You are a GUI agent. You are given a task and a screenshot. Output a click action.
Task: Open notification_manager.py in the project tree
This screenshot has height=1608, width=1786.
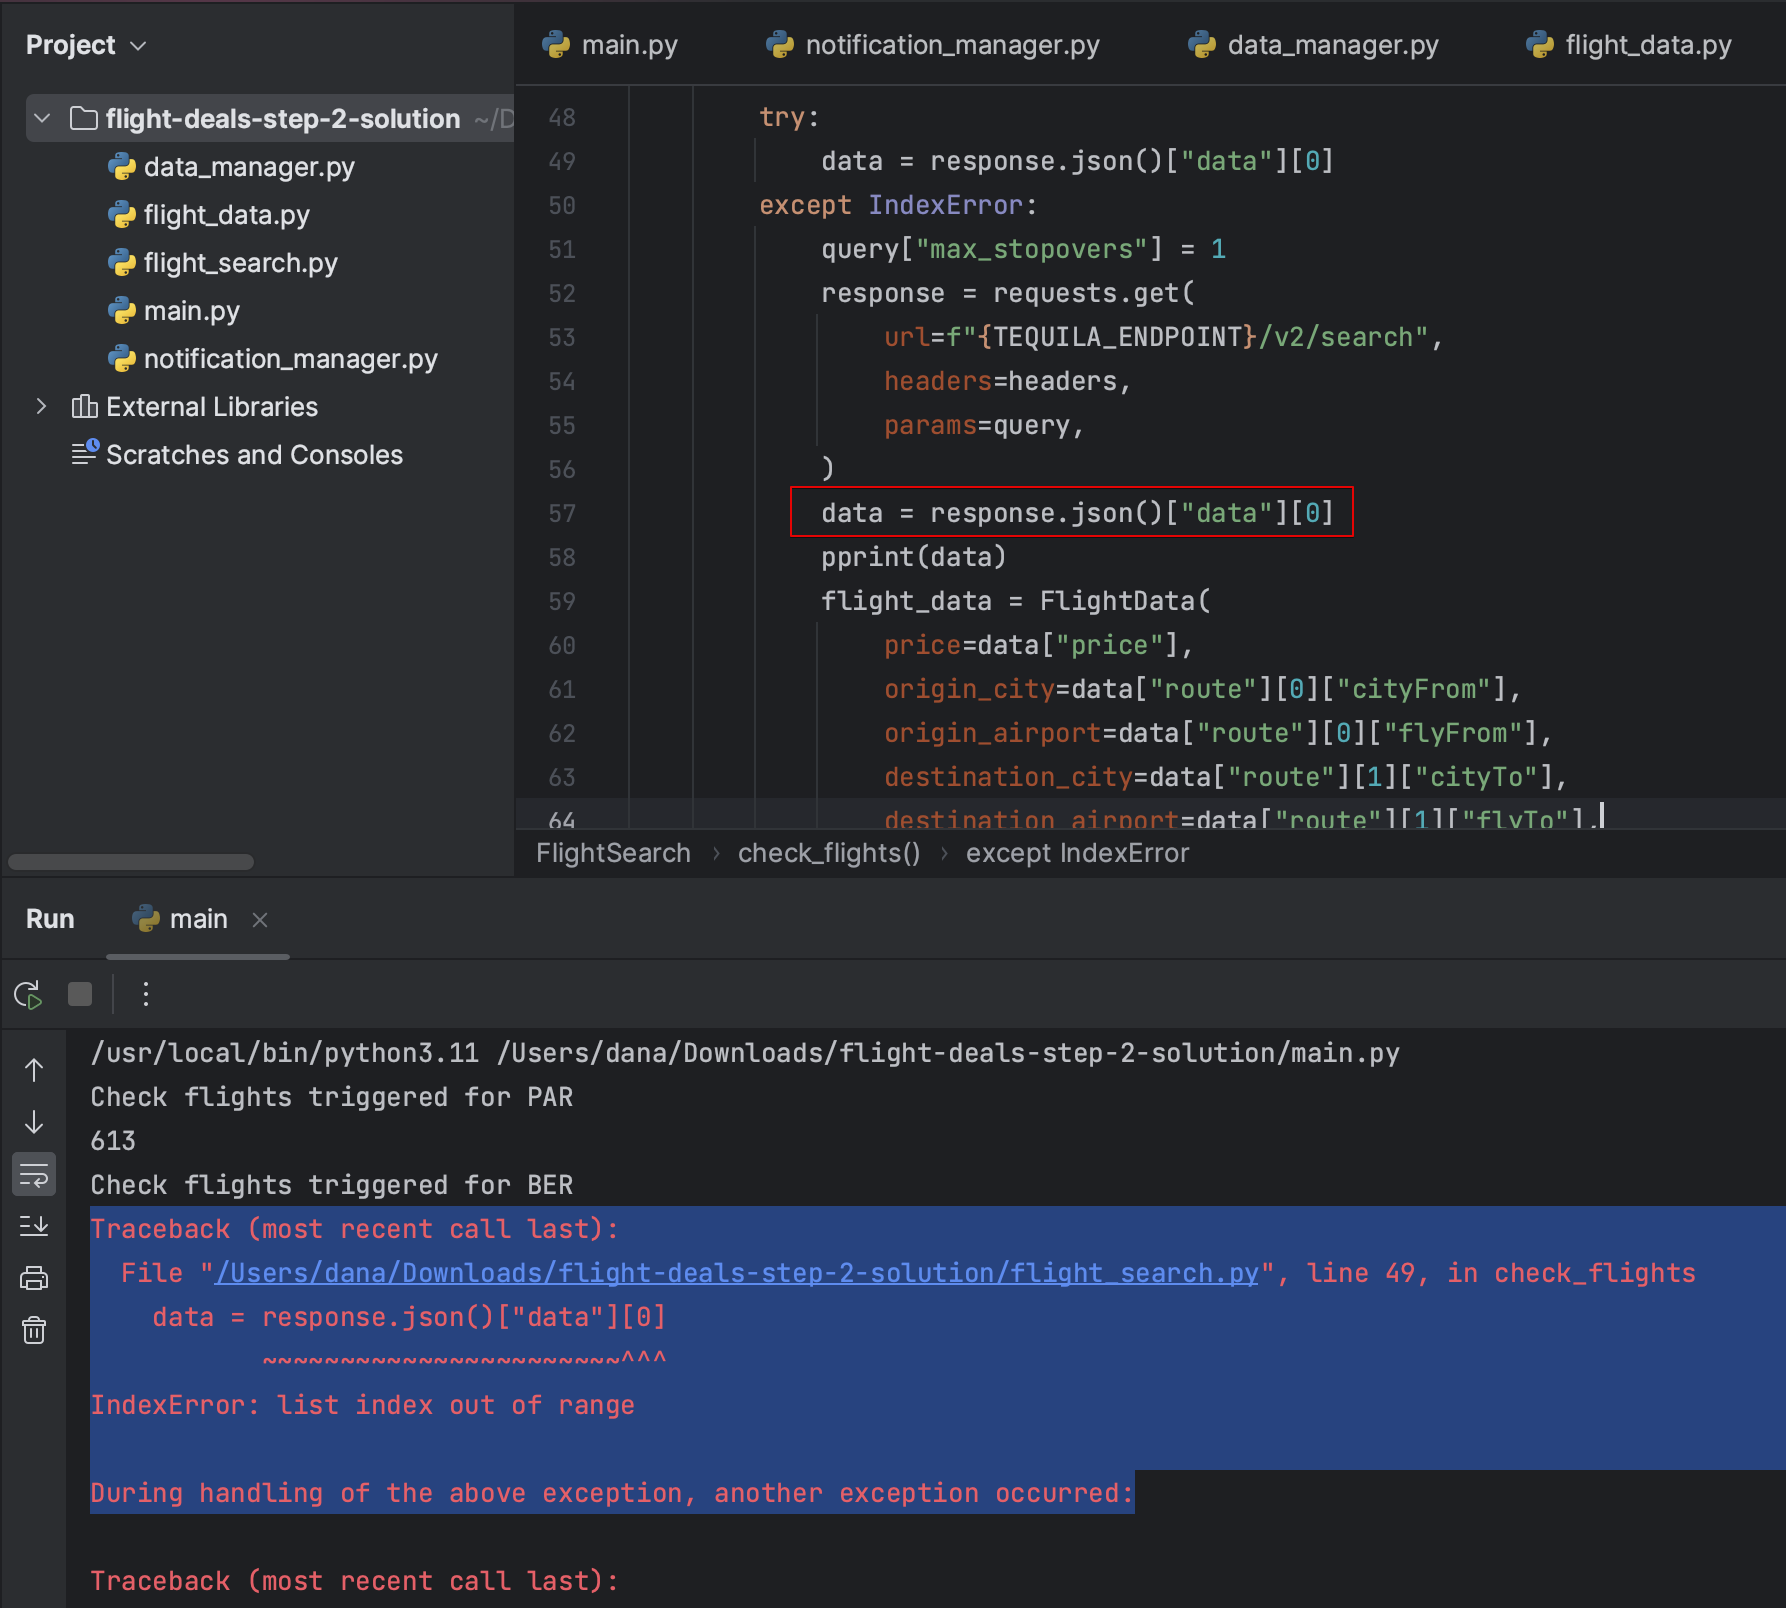(x=290, y=359)
